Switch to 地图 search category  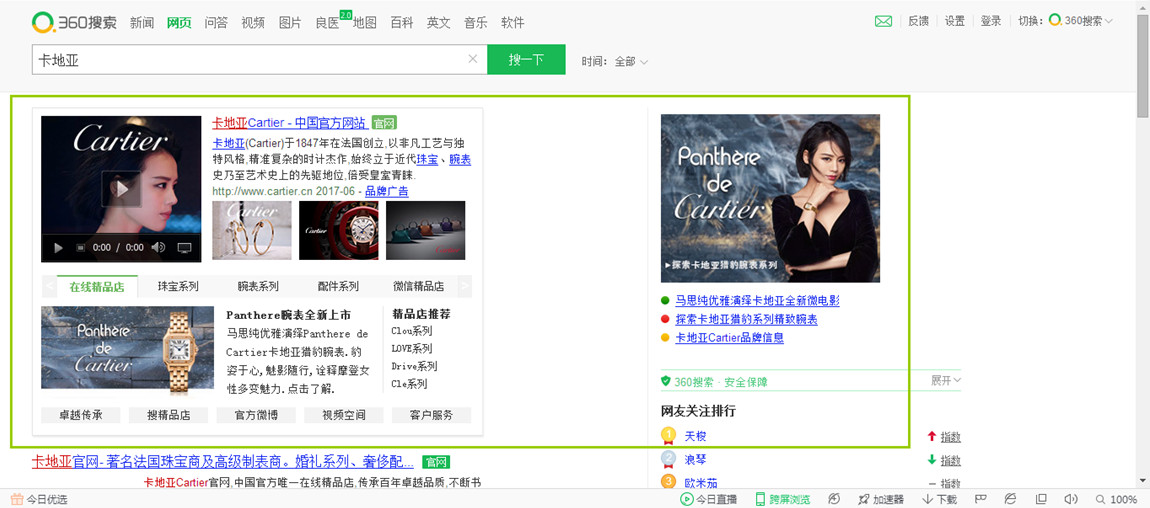pyautogui.click(x=365, y=23)
